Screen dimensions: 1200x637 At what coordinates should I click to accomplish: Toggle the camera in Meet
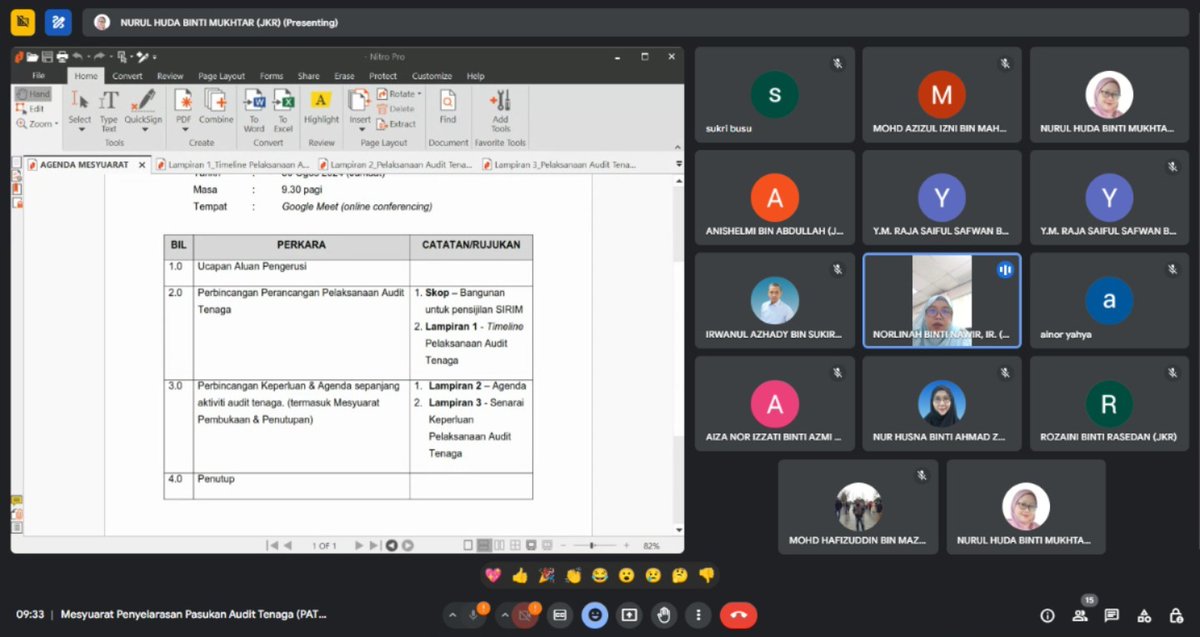pos(526,615)
